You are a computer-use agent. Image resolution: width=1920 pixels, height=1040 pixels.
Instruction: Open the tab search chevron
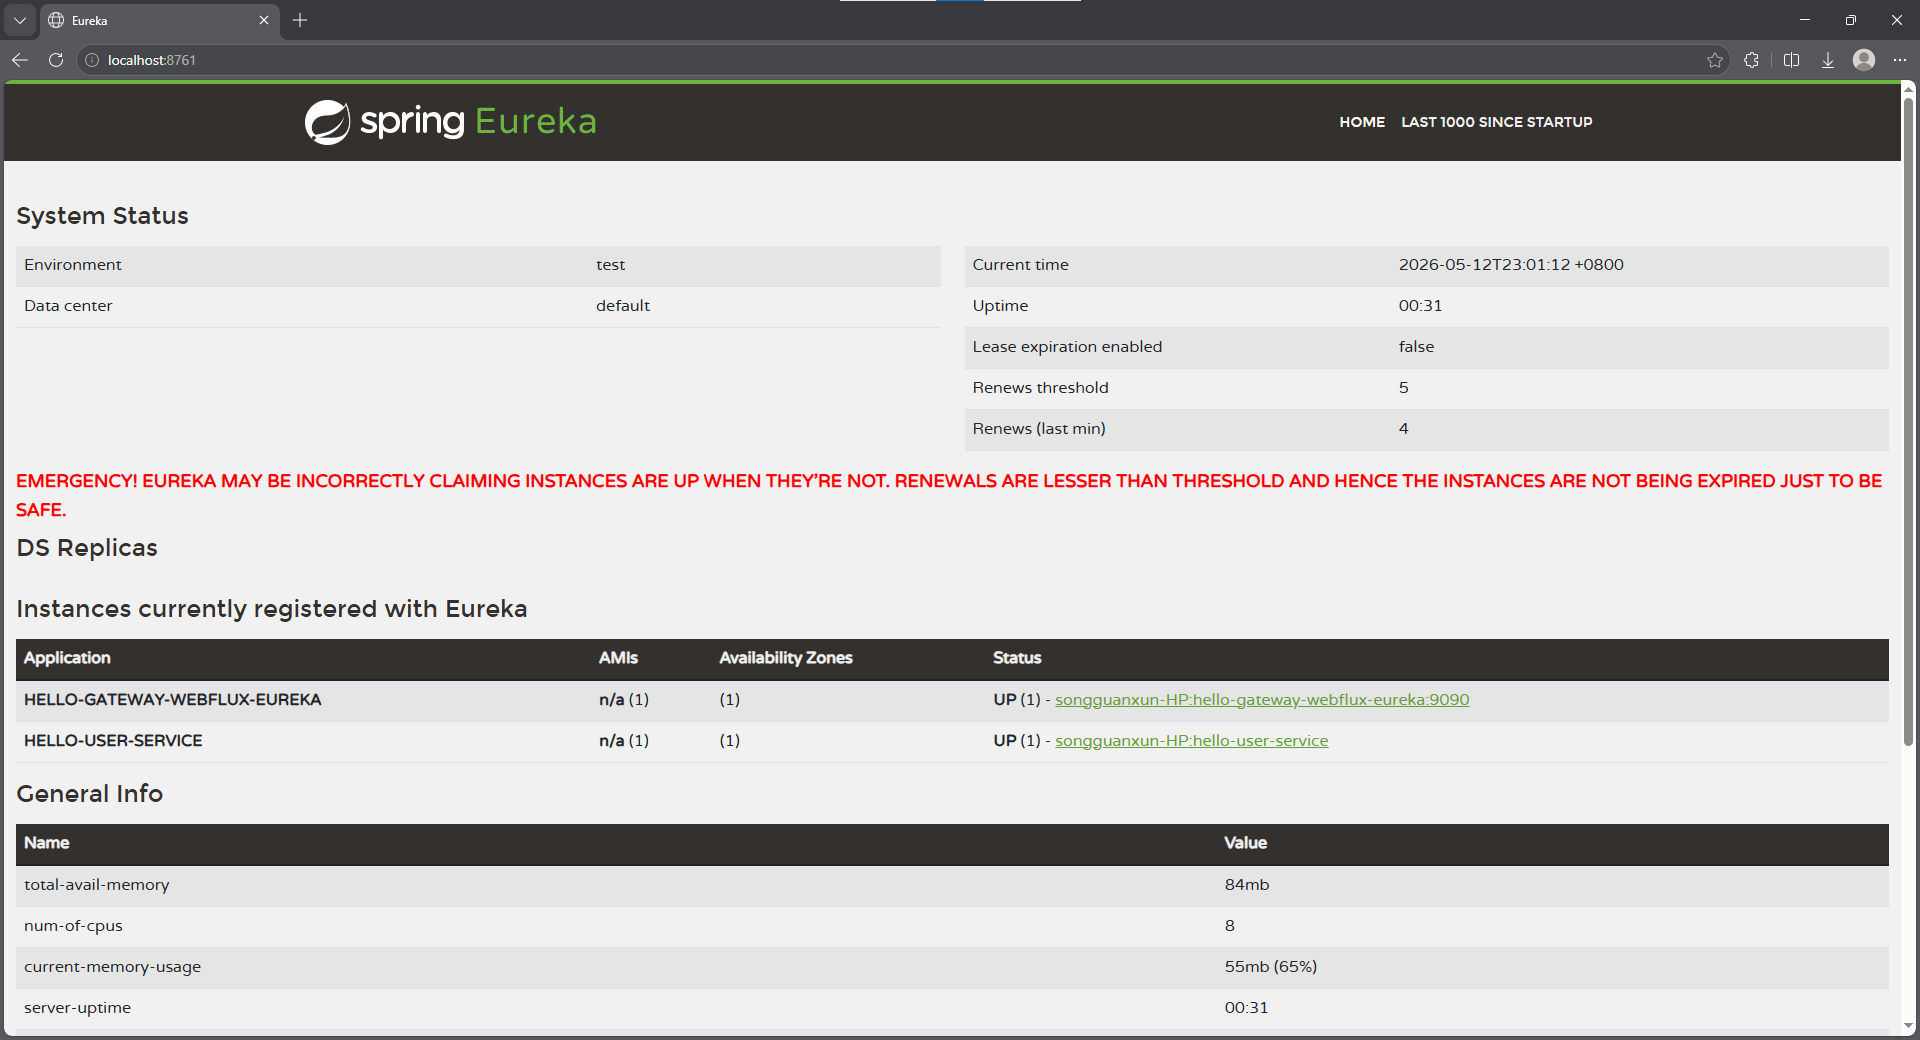click(20, 20)
